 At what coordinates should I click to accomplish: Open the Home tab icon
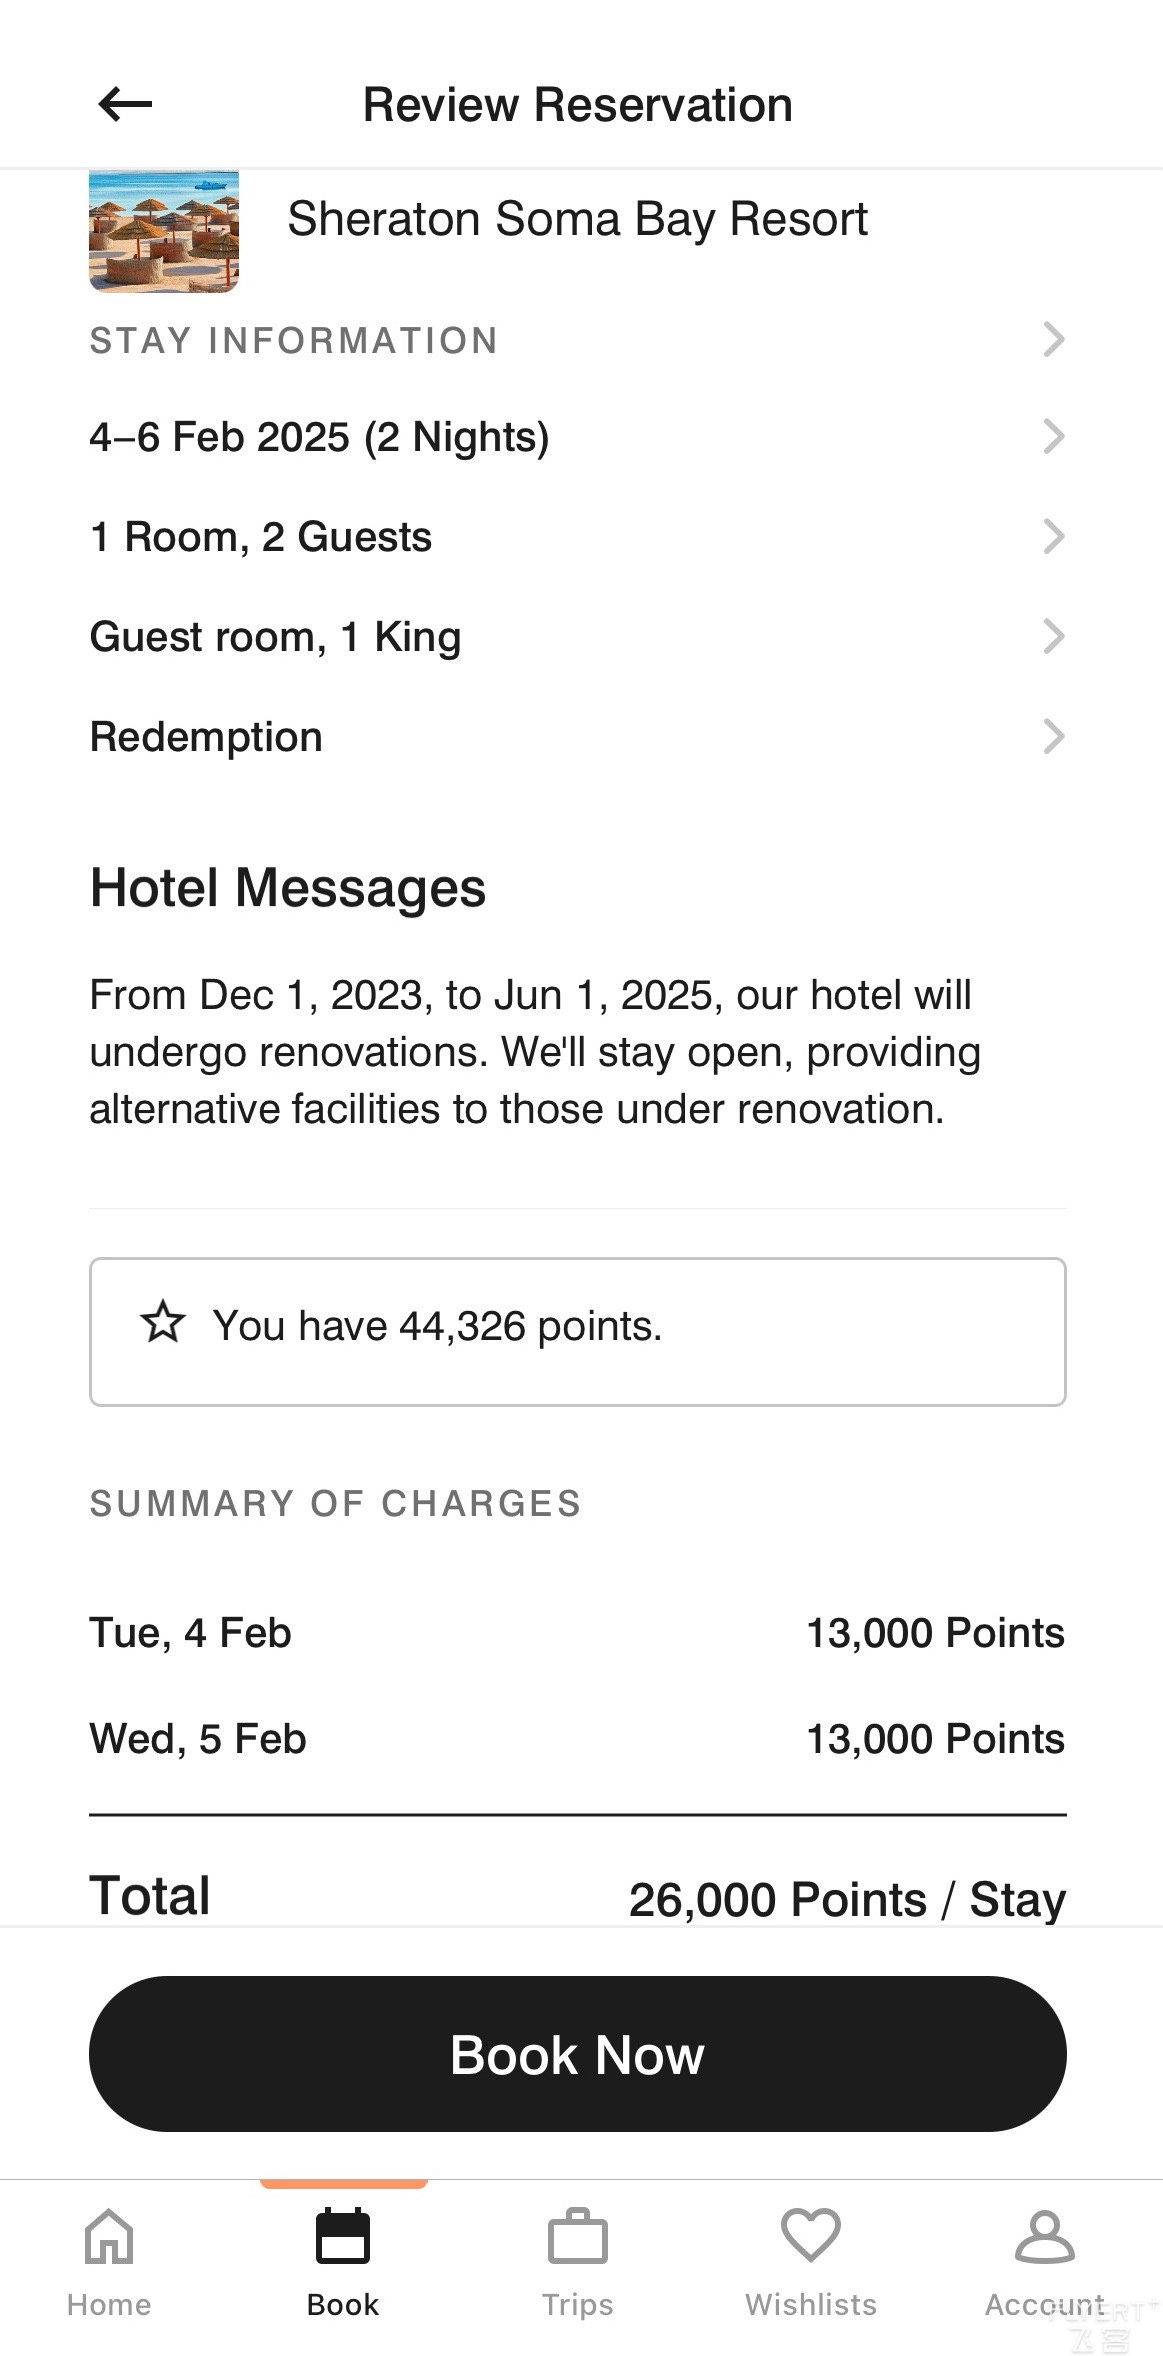pyautogui.click(x=109, y=2237)
